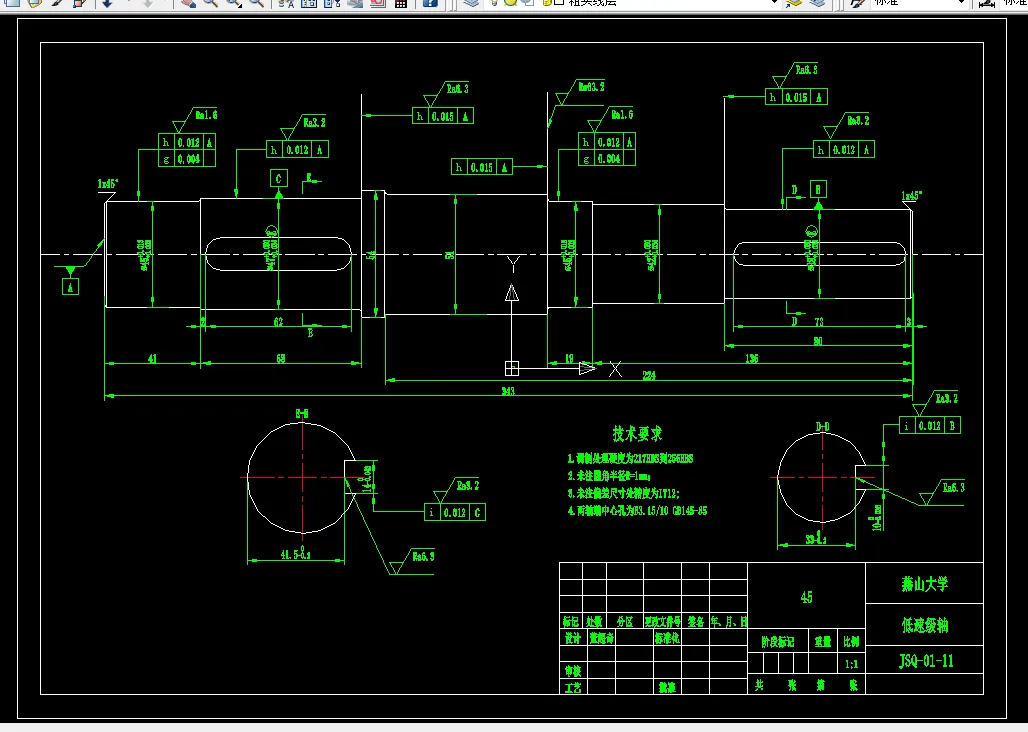1028x732 pixels.
Task: Click the layer color square beside 粗实线层
Action: coord(559,3)
